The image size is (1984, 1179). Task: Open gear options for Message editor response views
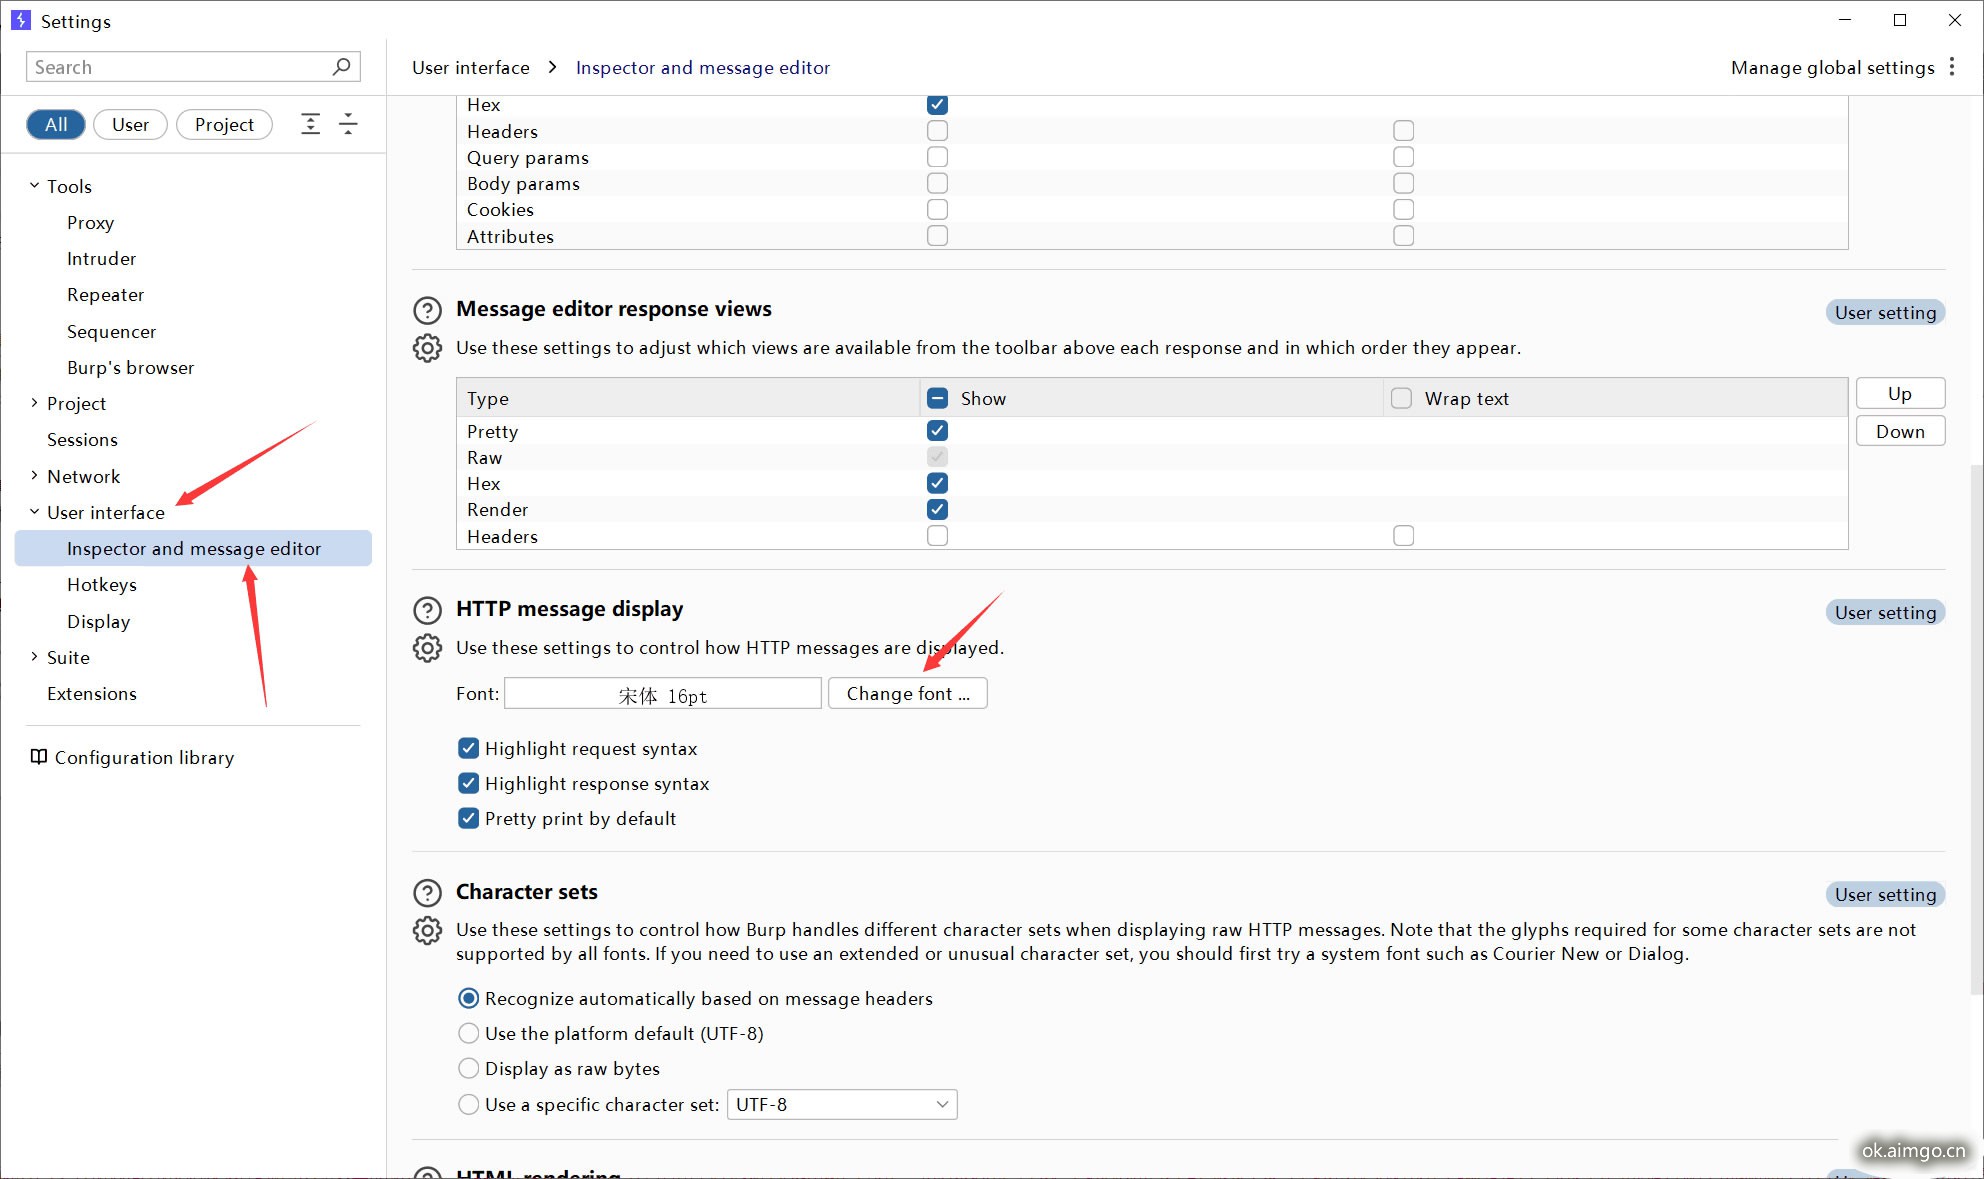point(427,348)
